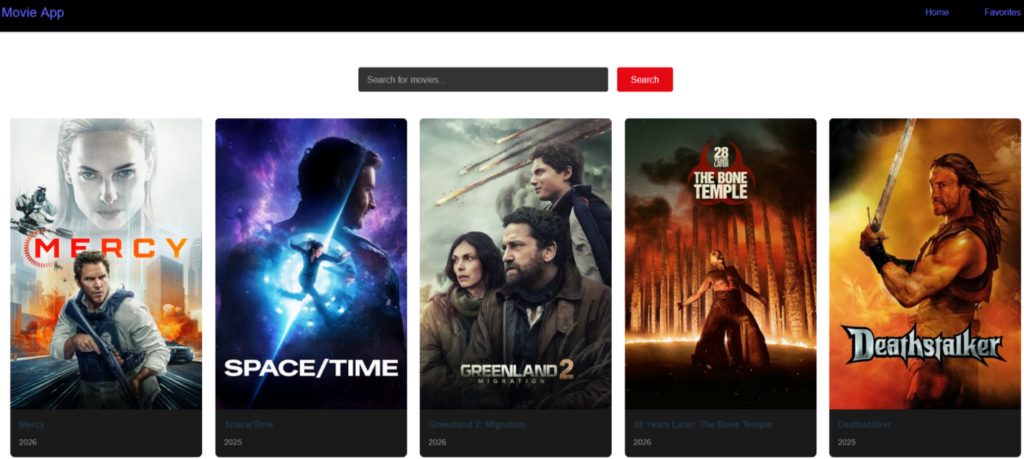Select the 2025 year under Deathstalker
This screenshot has height=459, width=1024.
847,442
